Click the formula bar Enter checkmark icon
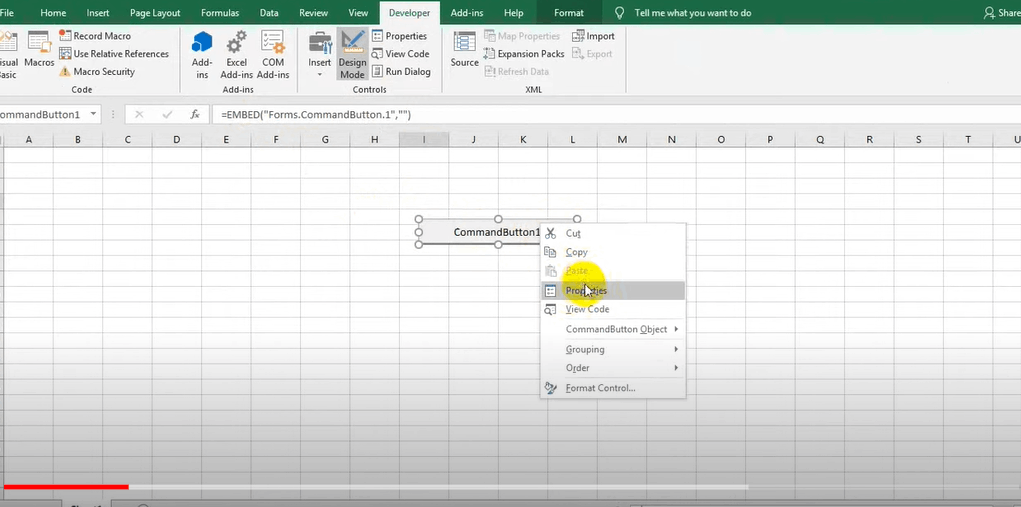This screenshot has height=507, width=1021. click(x=167, y=115)
